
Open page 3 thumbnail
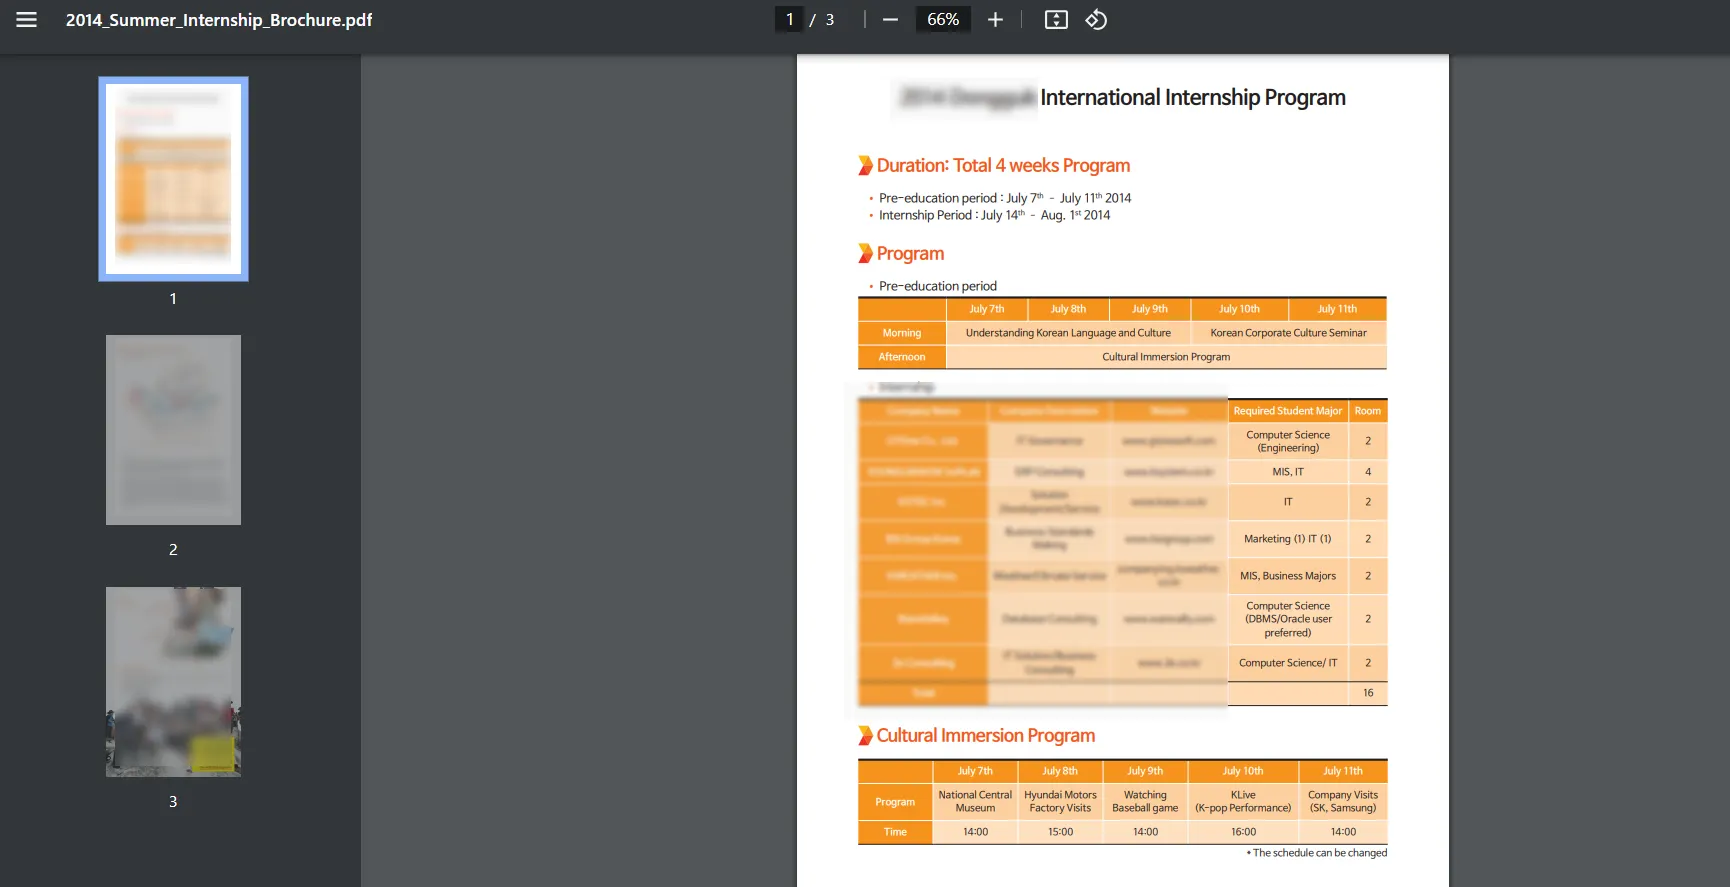pos(173,682)
